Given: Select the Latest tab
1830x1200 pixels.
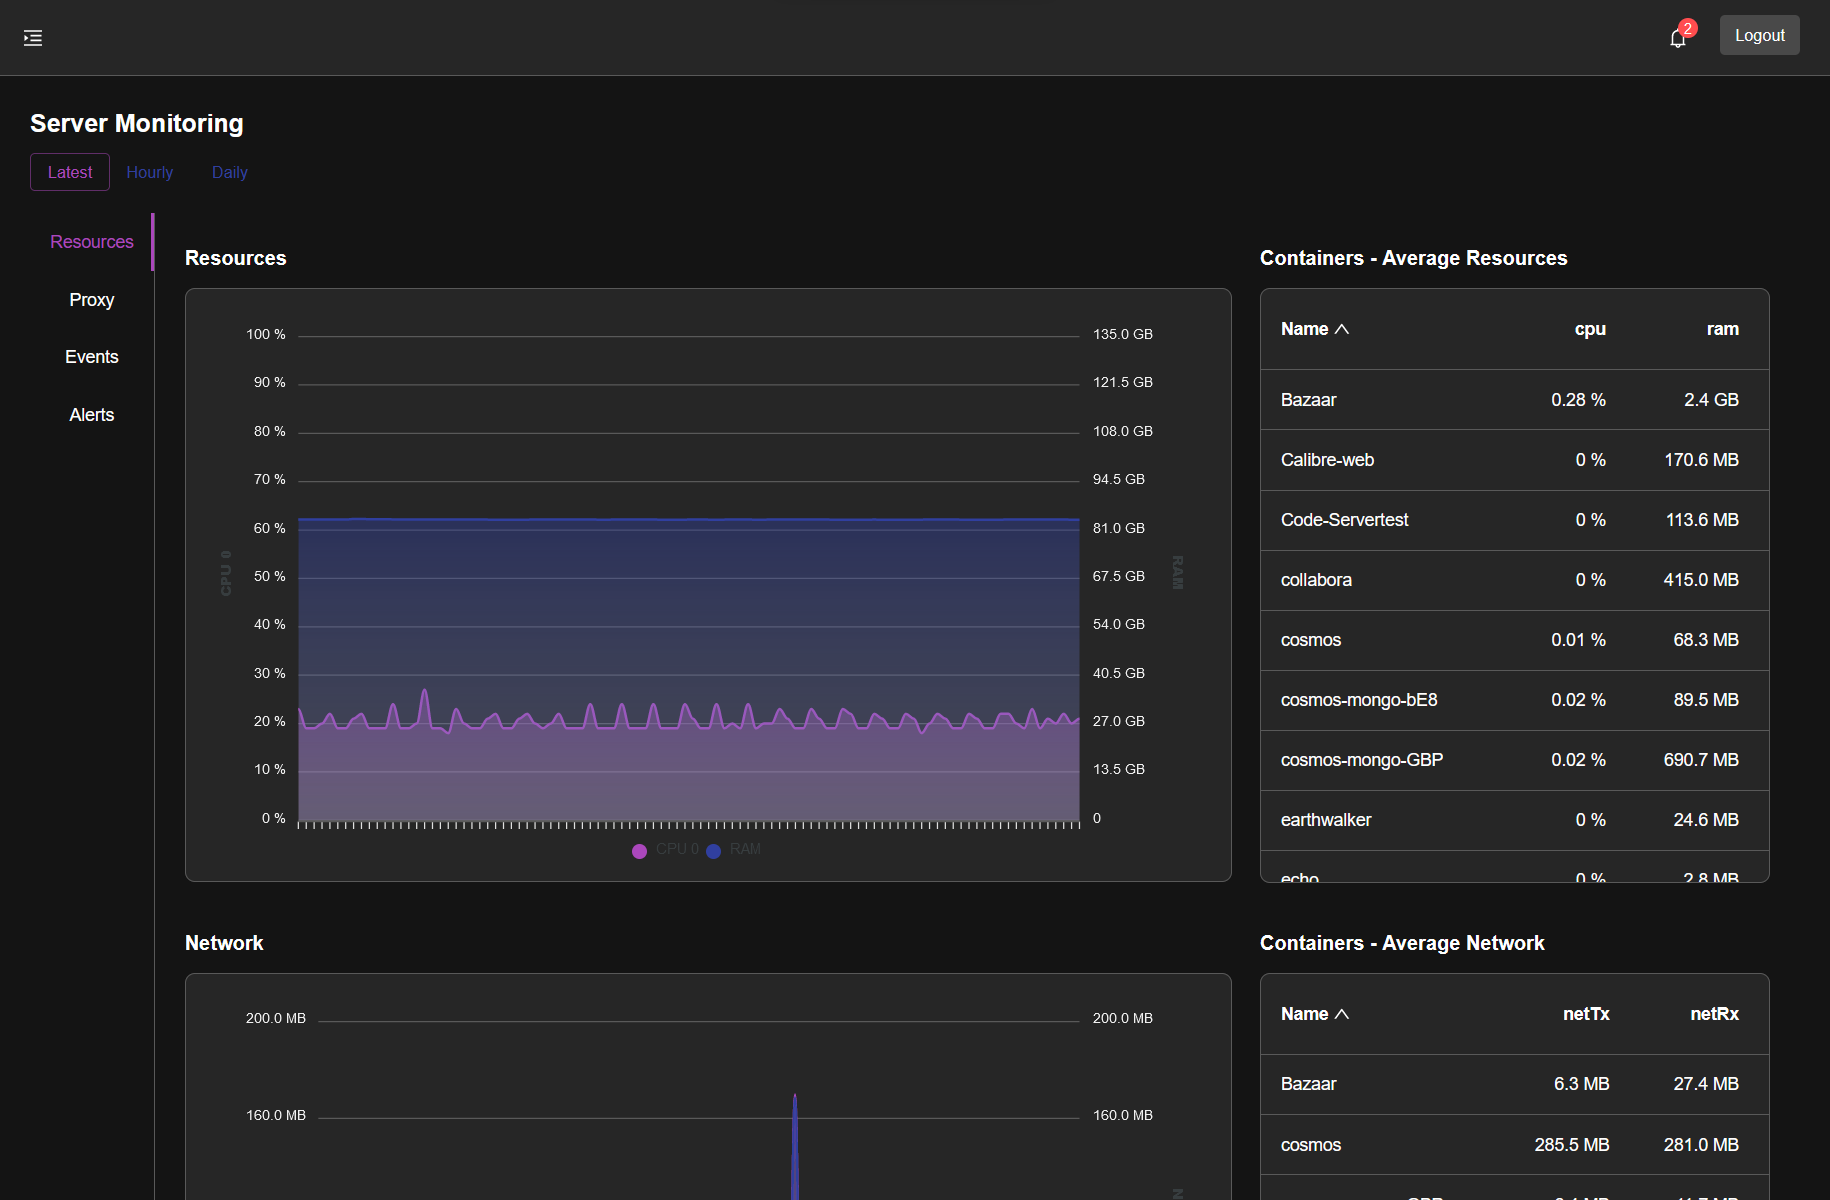Looking at the screenshot, I should (70, 172).
